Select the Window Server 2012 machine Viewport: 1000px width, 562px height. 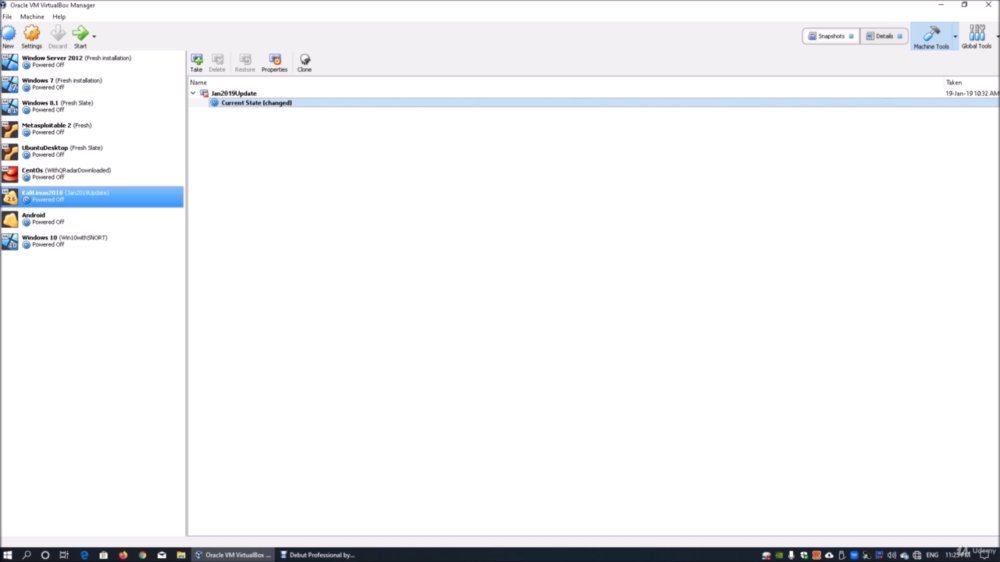tap(92, 61)
